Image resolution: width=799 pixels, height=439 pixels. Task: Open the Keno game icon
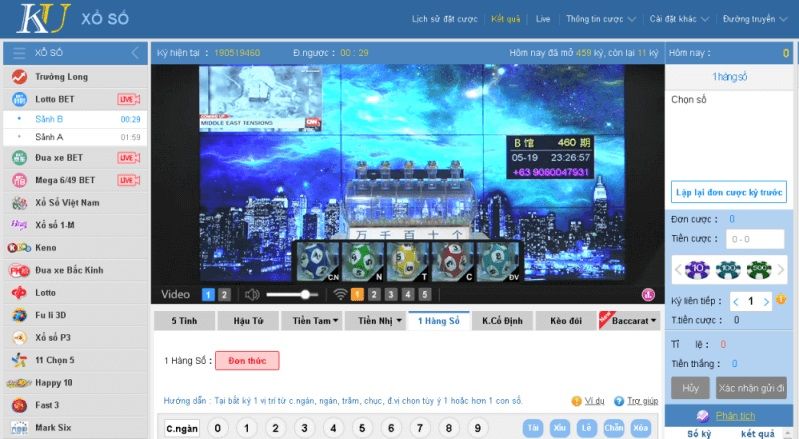(19, 248)
